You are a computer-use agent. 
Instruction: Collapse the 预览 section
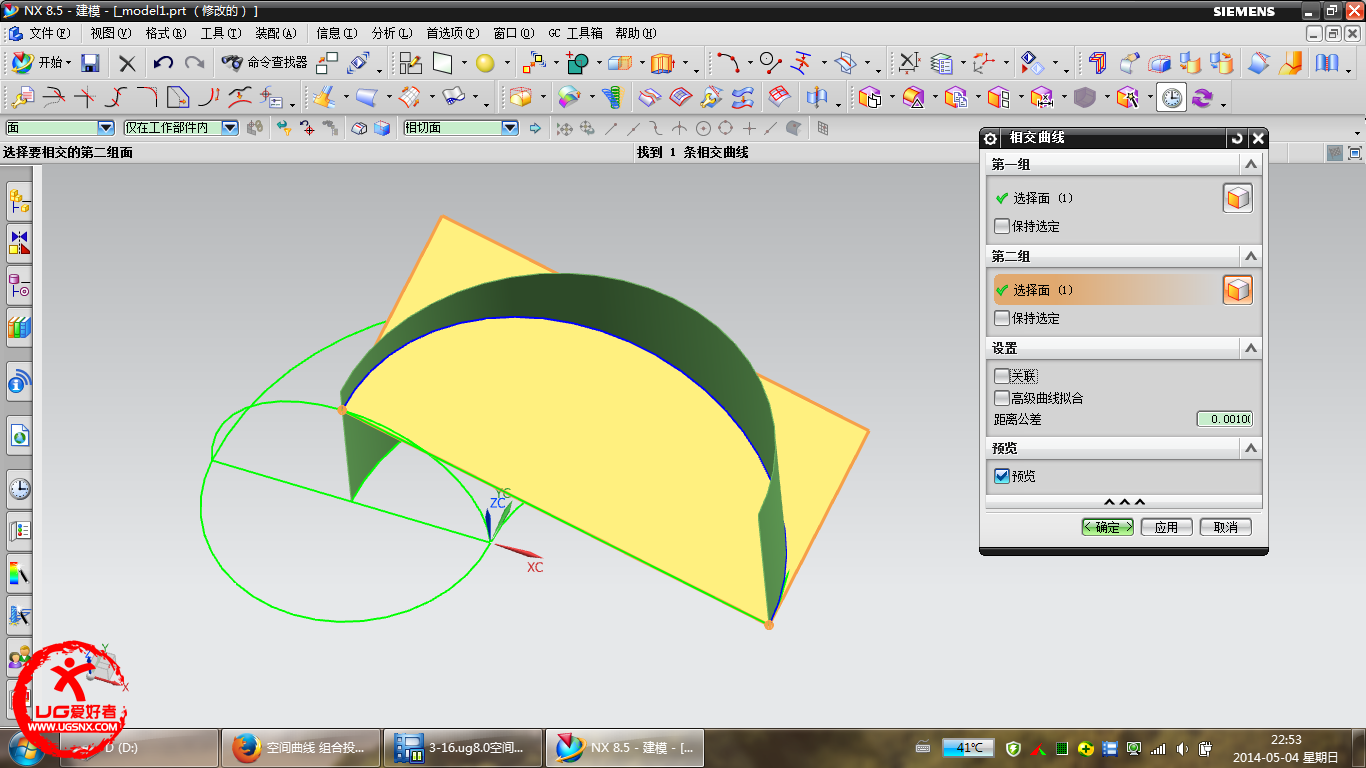point(1250,448)
